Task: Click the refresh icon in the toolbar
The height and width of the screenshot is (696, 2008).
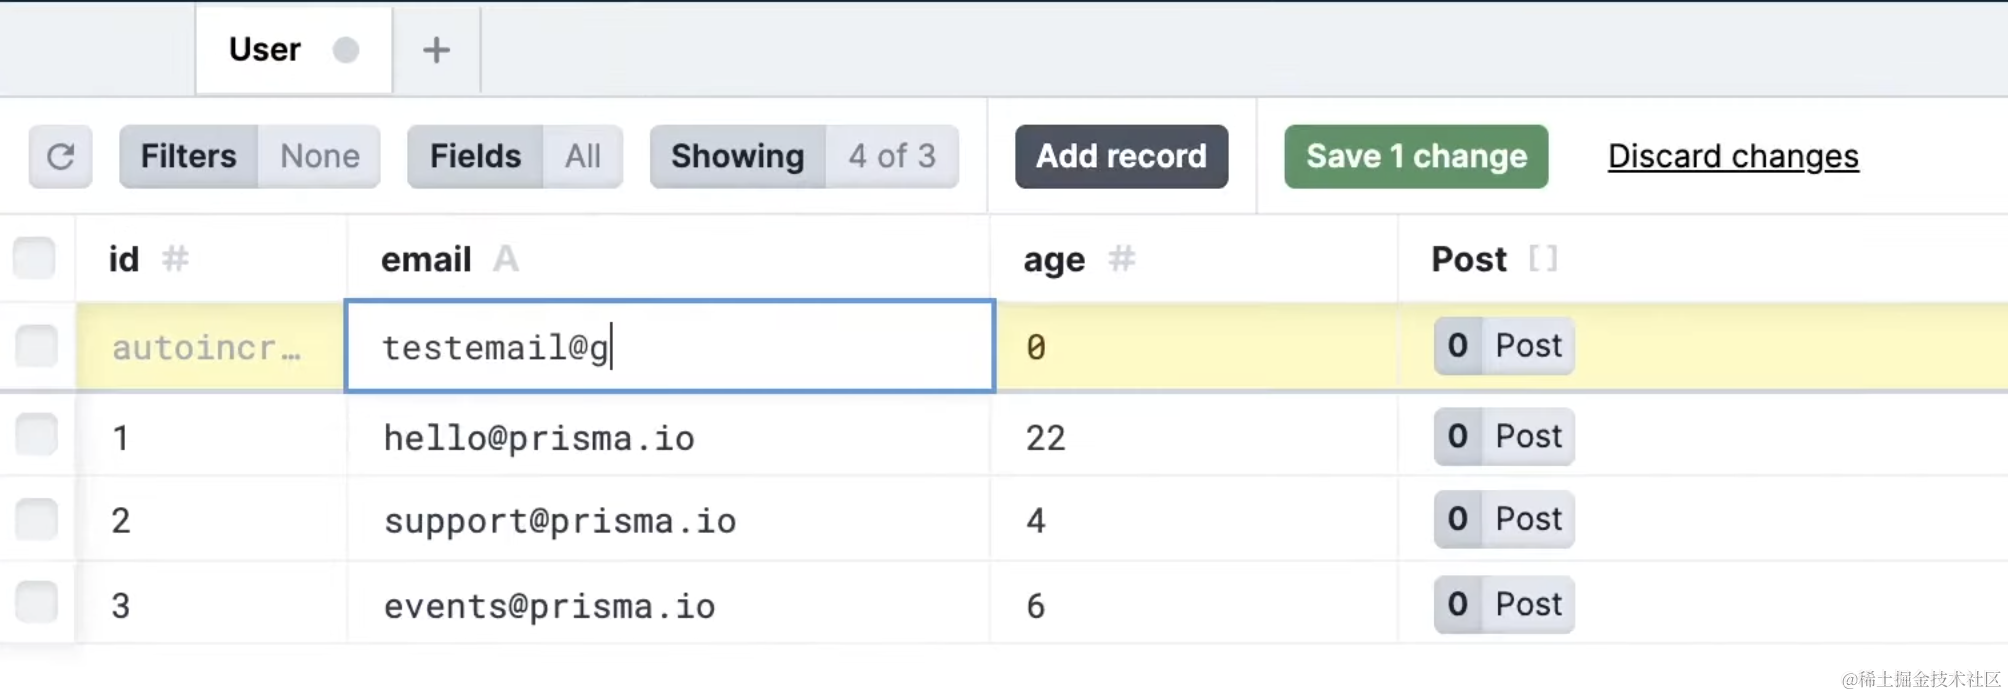Action: [x=60, y=157]
